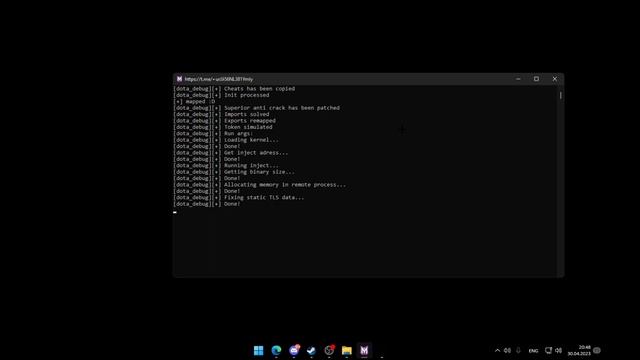Screen dimensions: 640x360
Task: Select the purple M console app taskbar icon
Action: [x=364, y=350]
